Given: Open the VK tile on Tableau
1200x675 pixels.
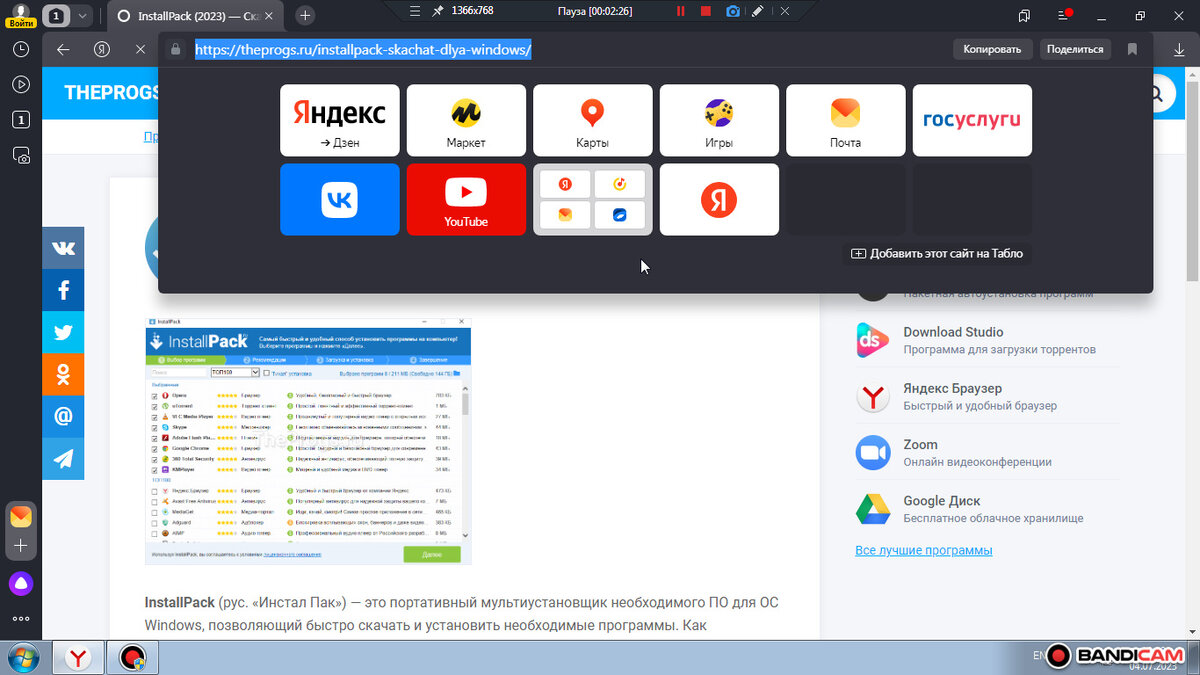Looking at the screenshot, I should 340,200.
